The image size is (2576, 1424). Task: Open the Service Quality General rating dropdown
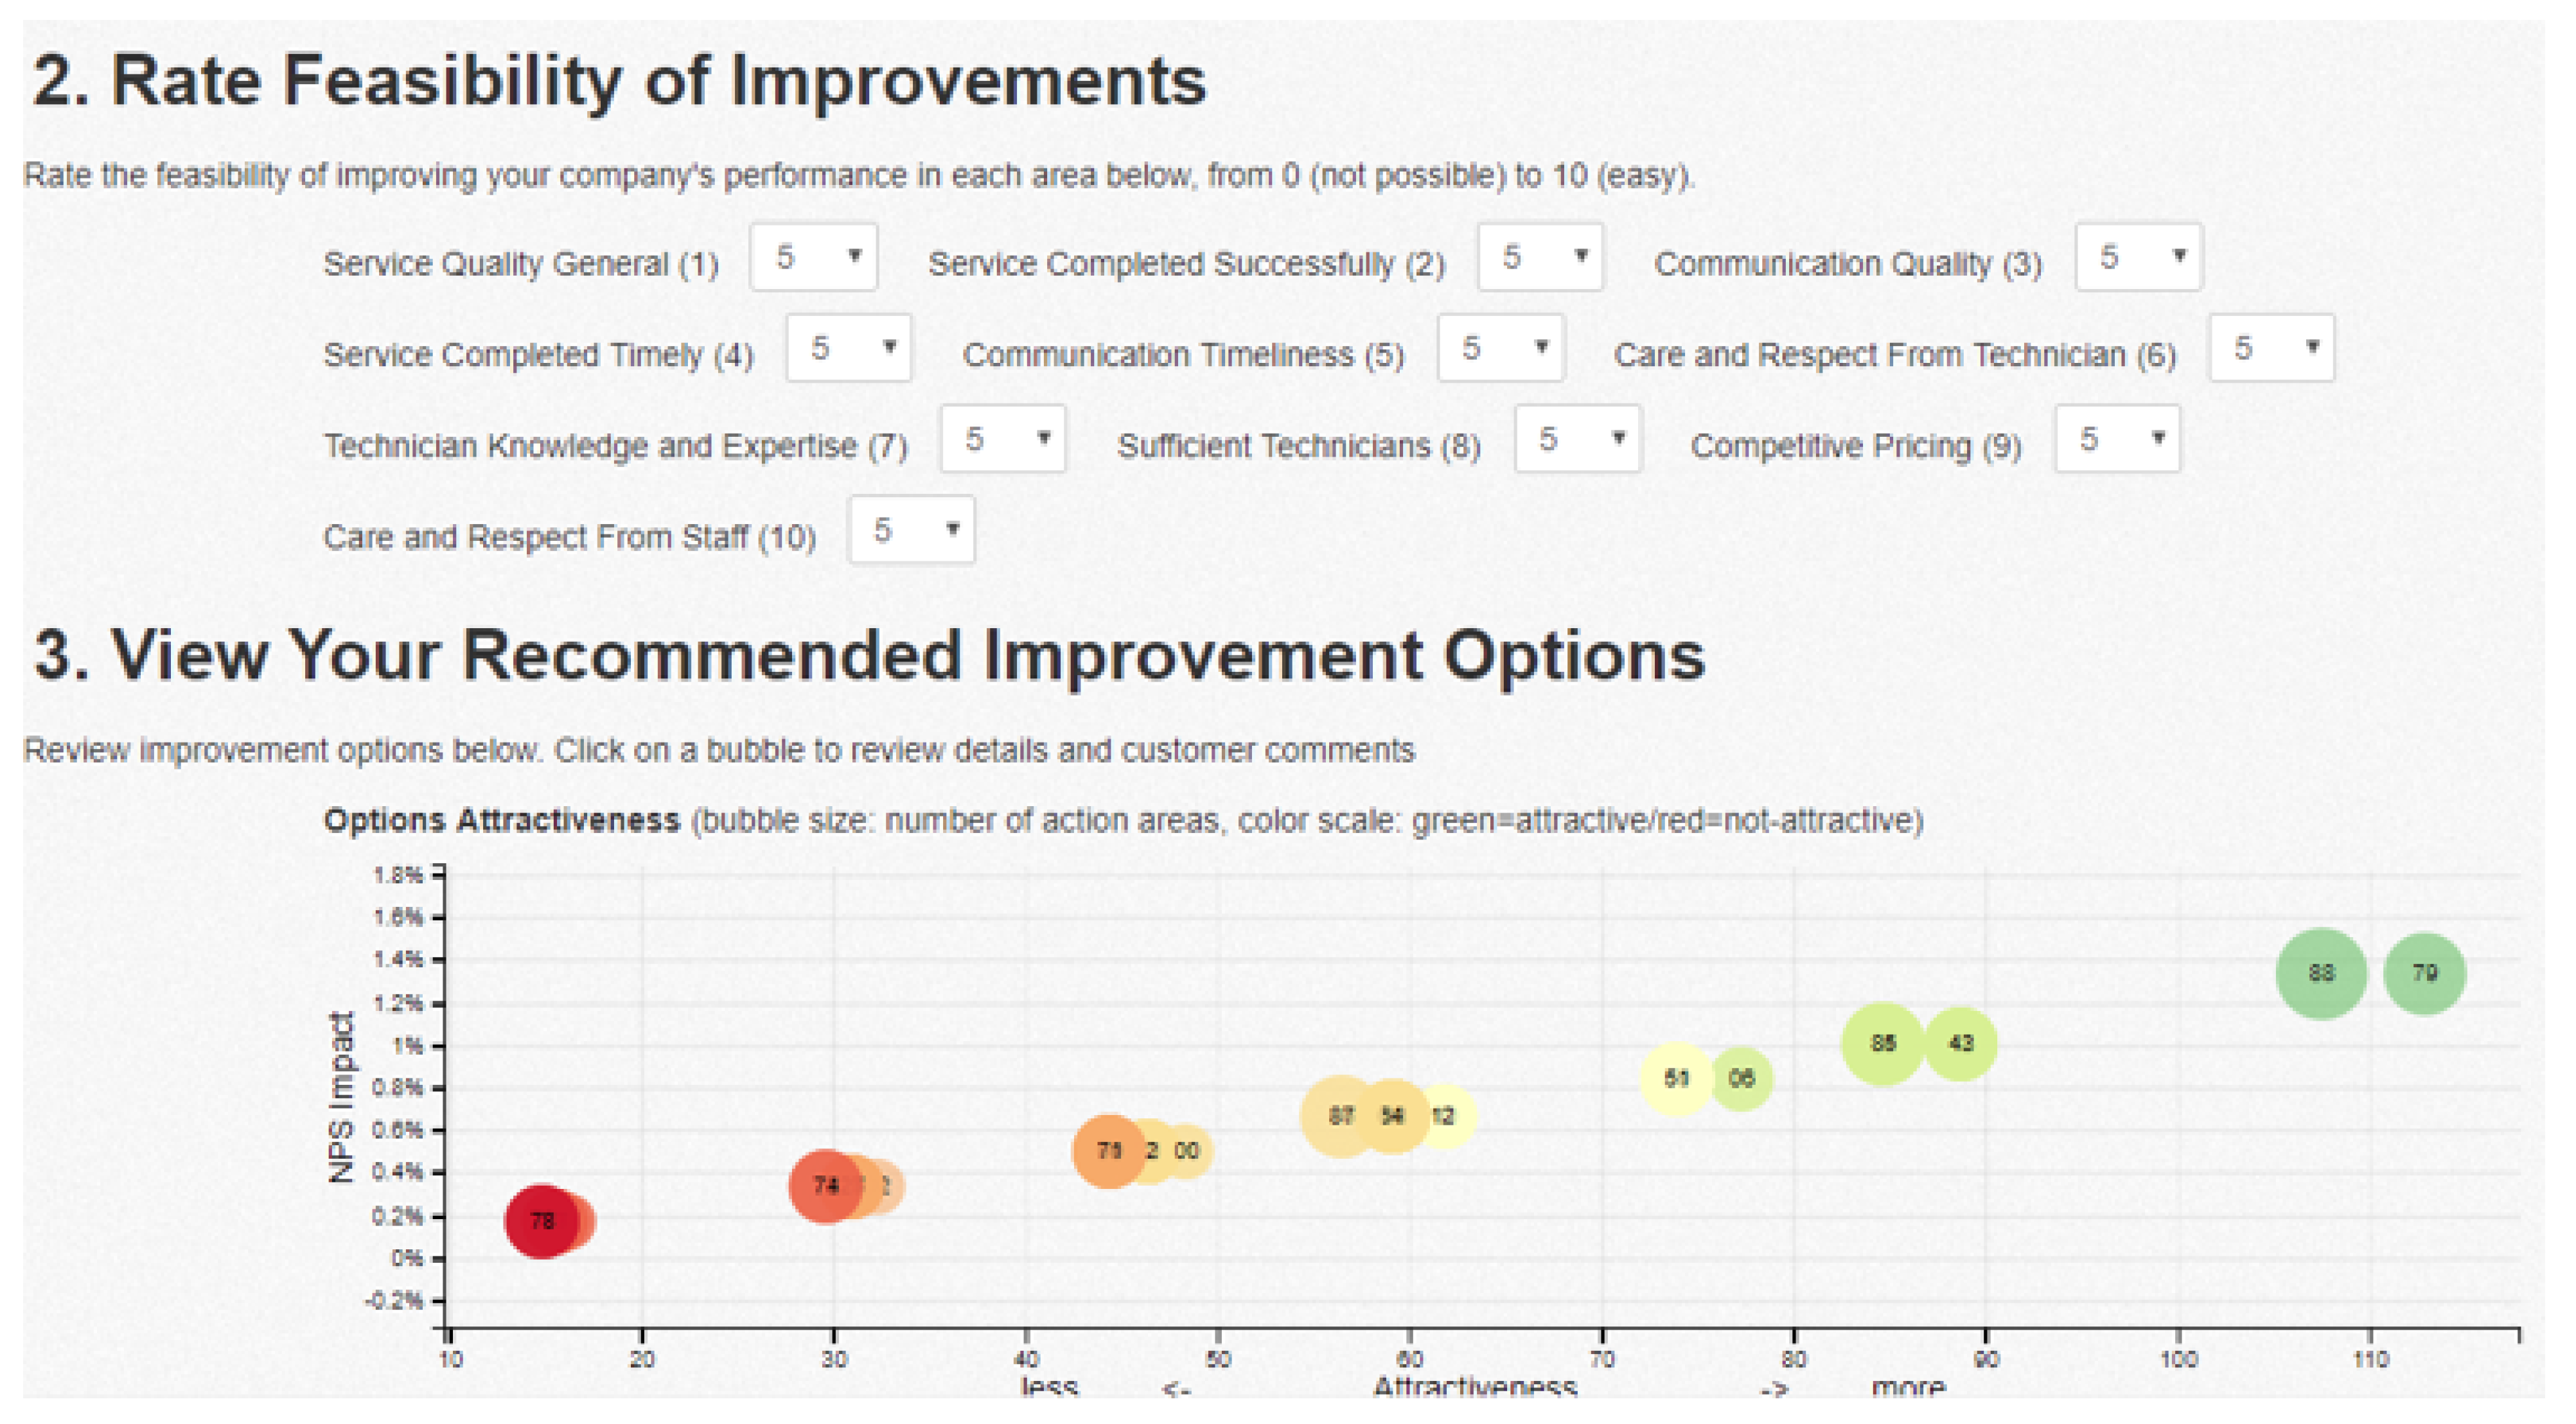(x=814, y=258)
